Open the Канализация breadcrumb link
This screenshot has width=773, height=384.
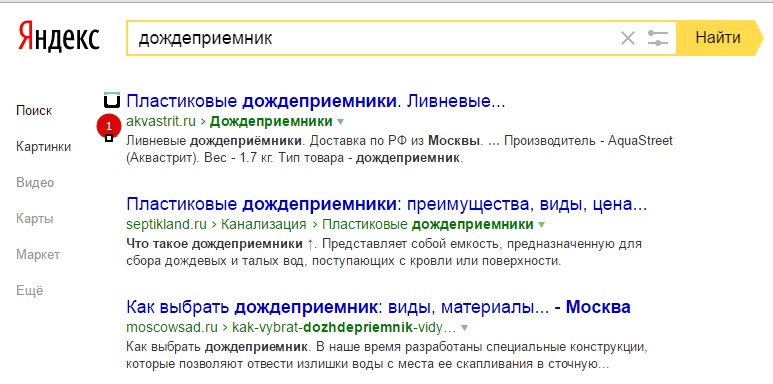point(264,224)
